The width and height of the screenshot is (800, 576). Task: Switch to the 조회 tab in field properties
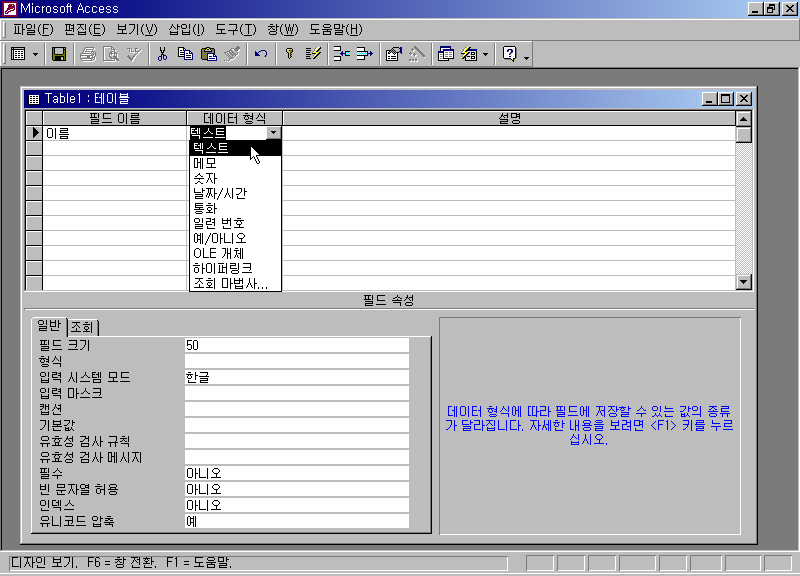(82, 327)
